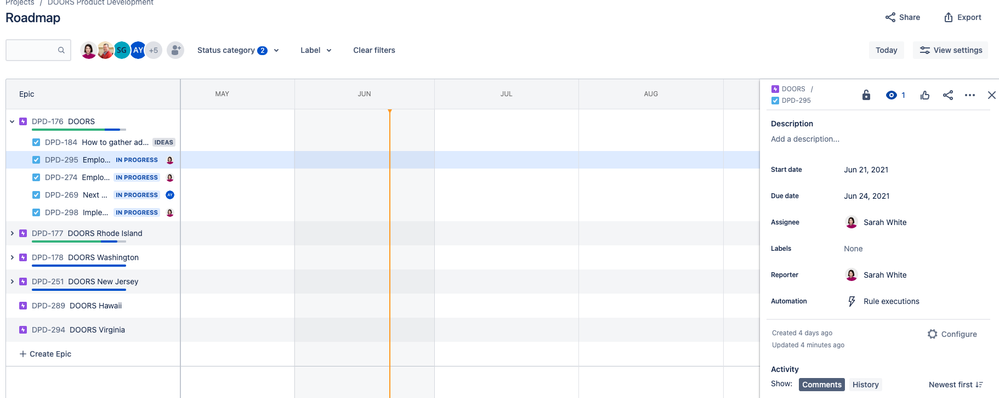The image size is (999, 398).
Task: Click the lock restrictions icon
Action: click(x=866, y=95)
